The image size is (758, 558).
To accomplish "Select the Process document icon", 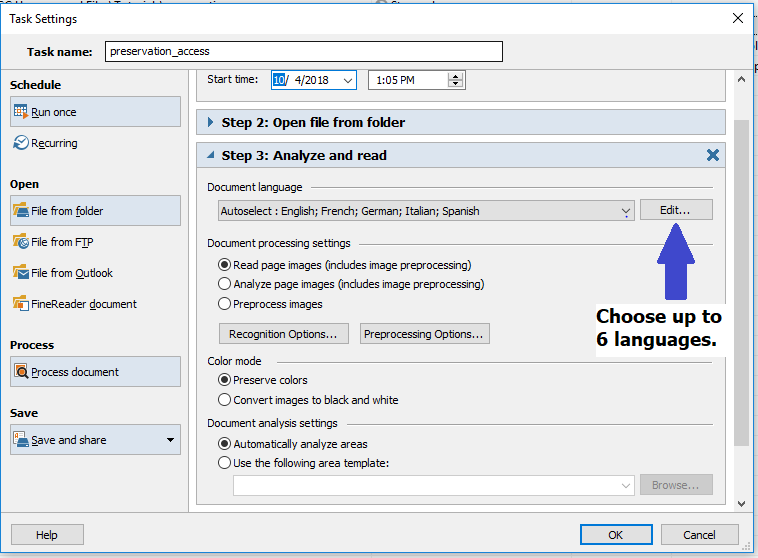I will click(x=21, y=372).
